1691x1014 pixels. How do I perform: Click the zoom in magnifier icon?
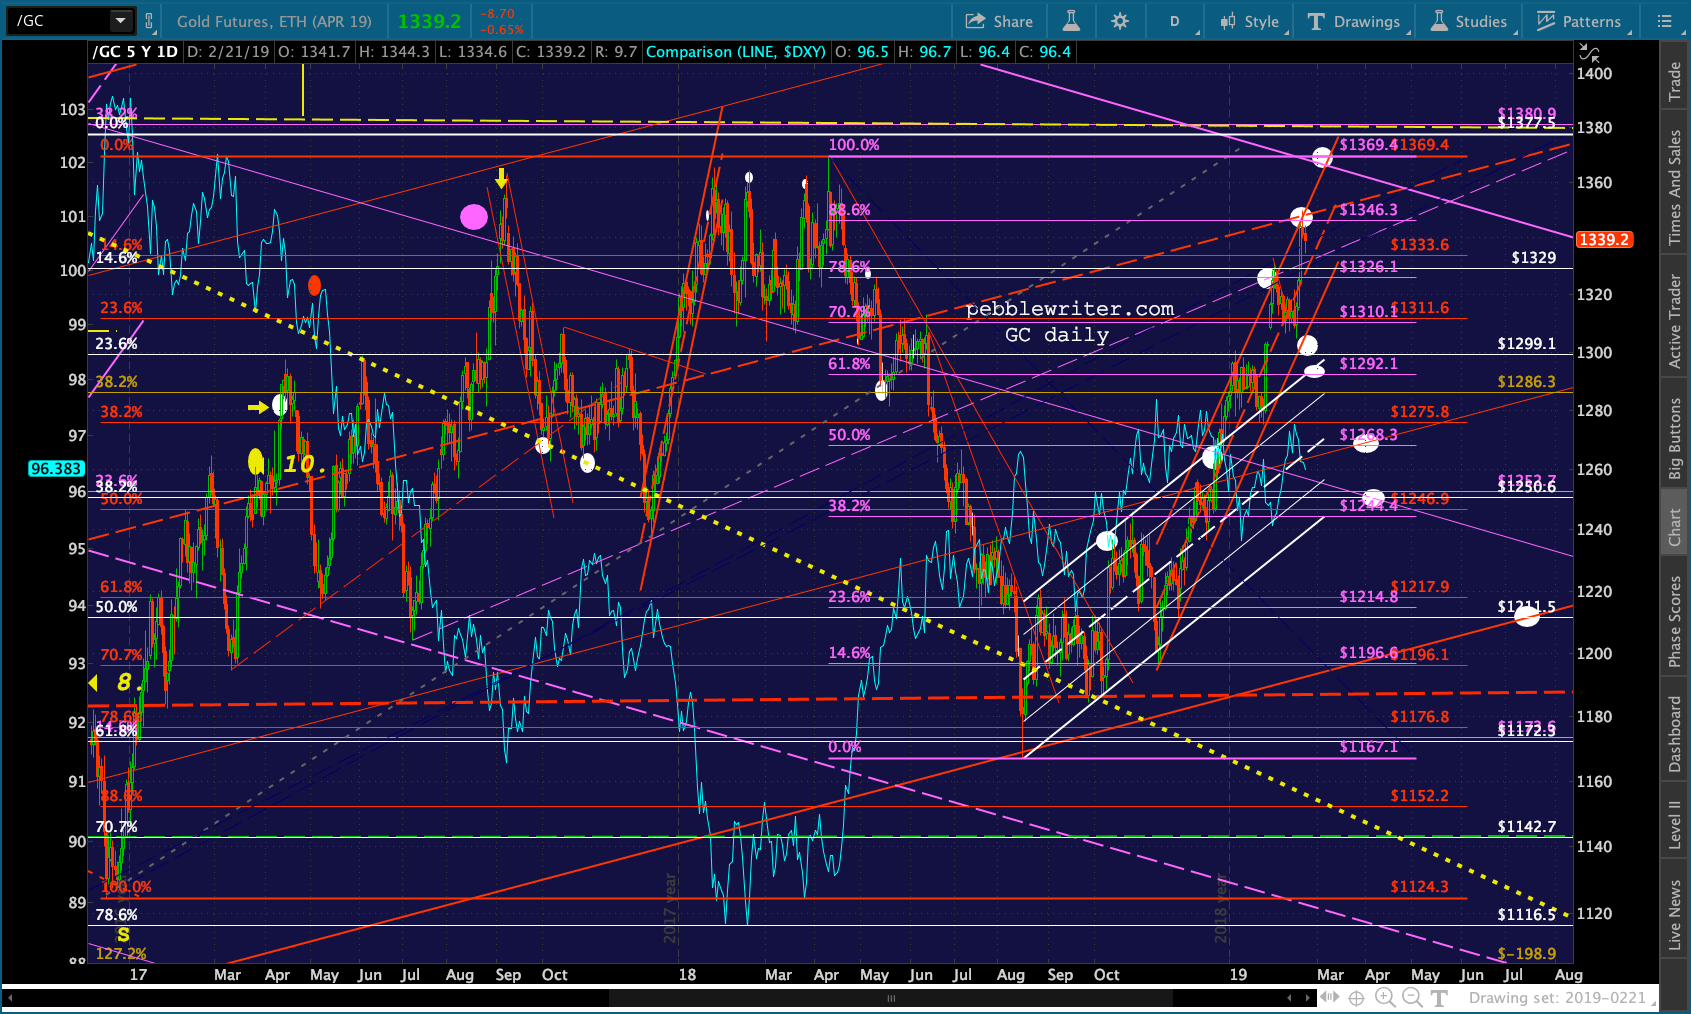[x=1385, y=997]
